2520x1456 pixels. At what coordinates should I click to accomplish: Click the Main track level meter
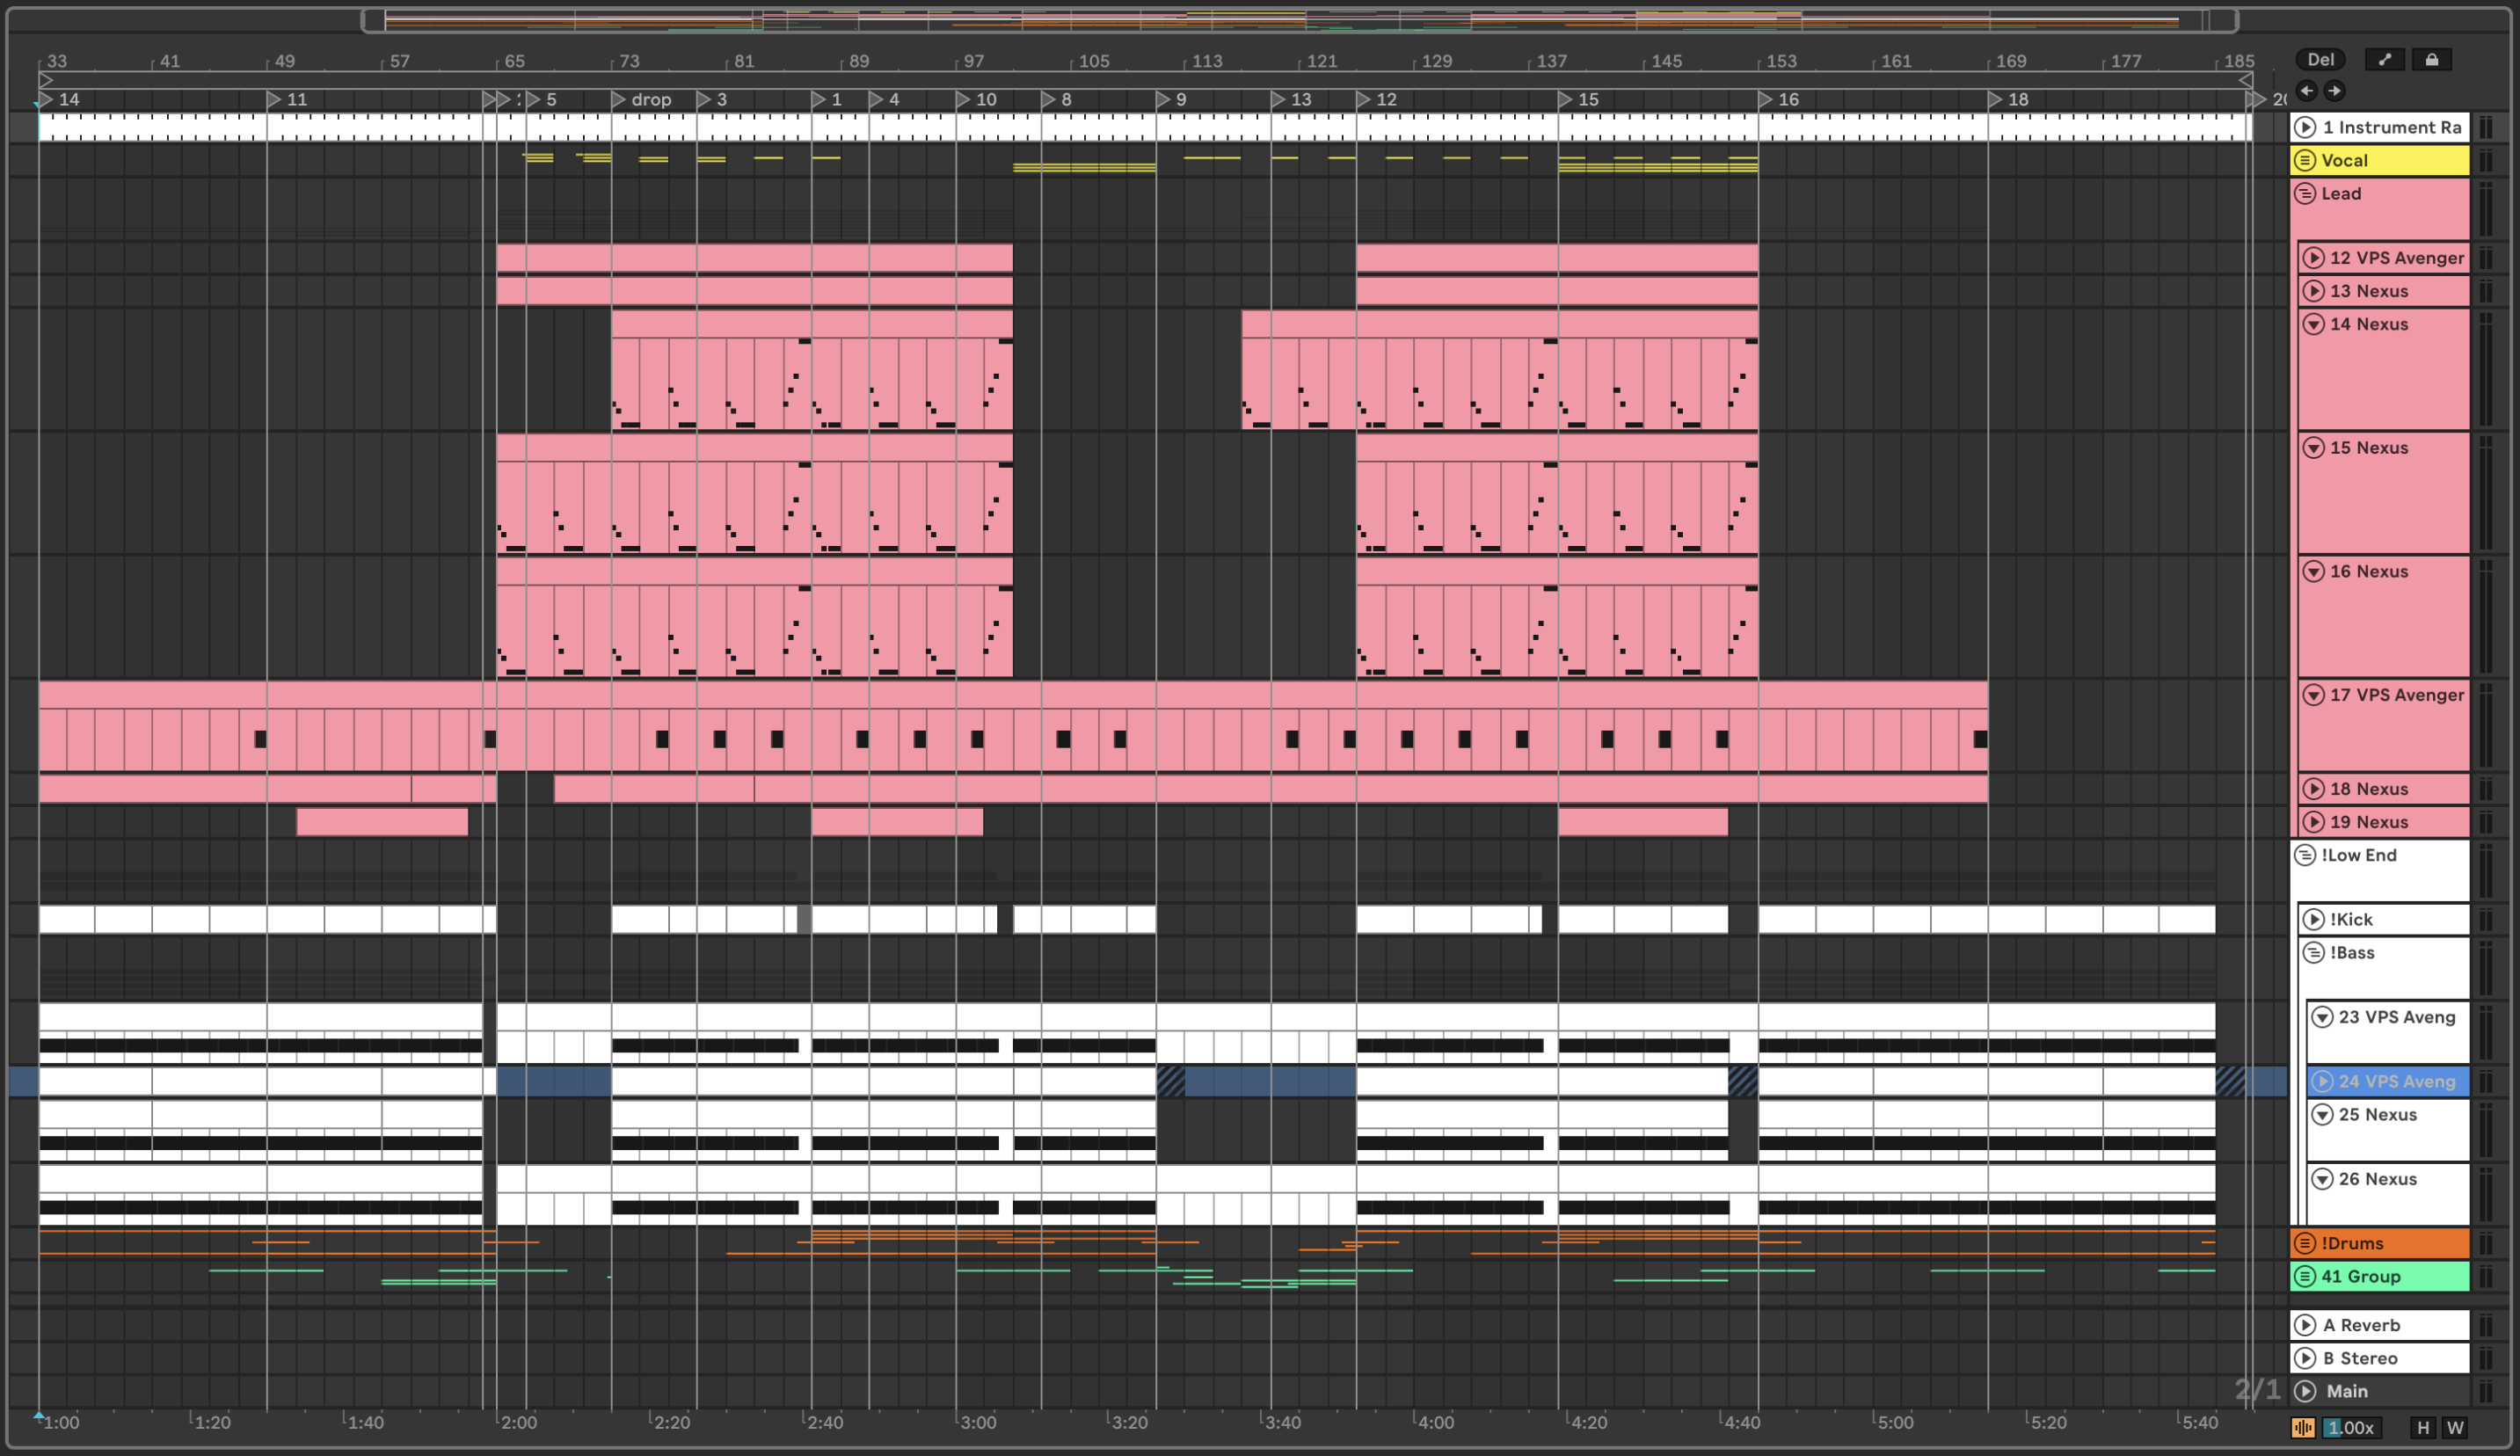(2486, 1391)
